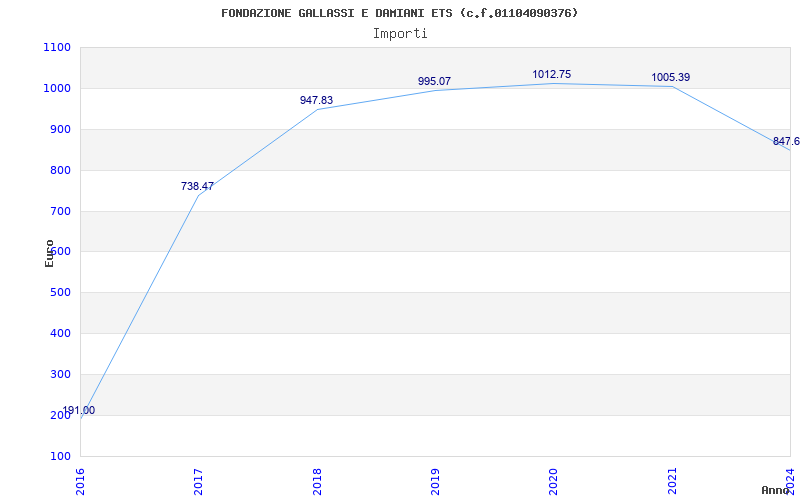Click the 400 y-axis value
800x500 pixels.
point(60,333)
